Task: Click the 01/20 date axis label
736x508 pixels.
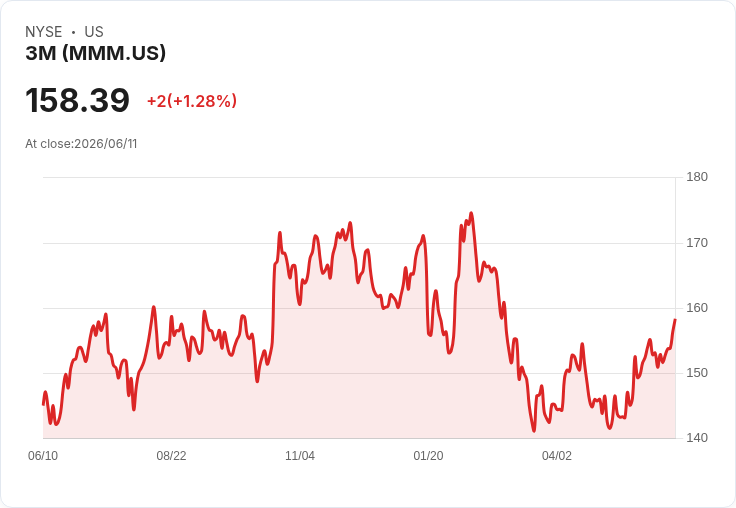Action: 428,456
